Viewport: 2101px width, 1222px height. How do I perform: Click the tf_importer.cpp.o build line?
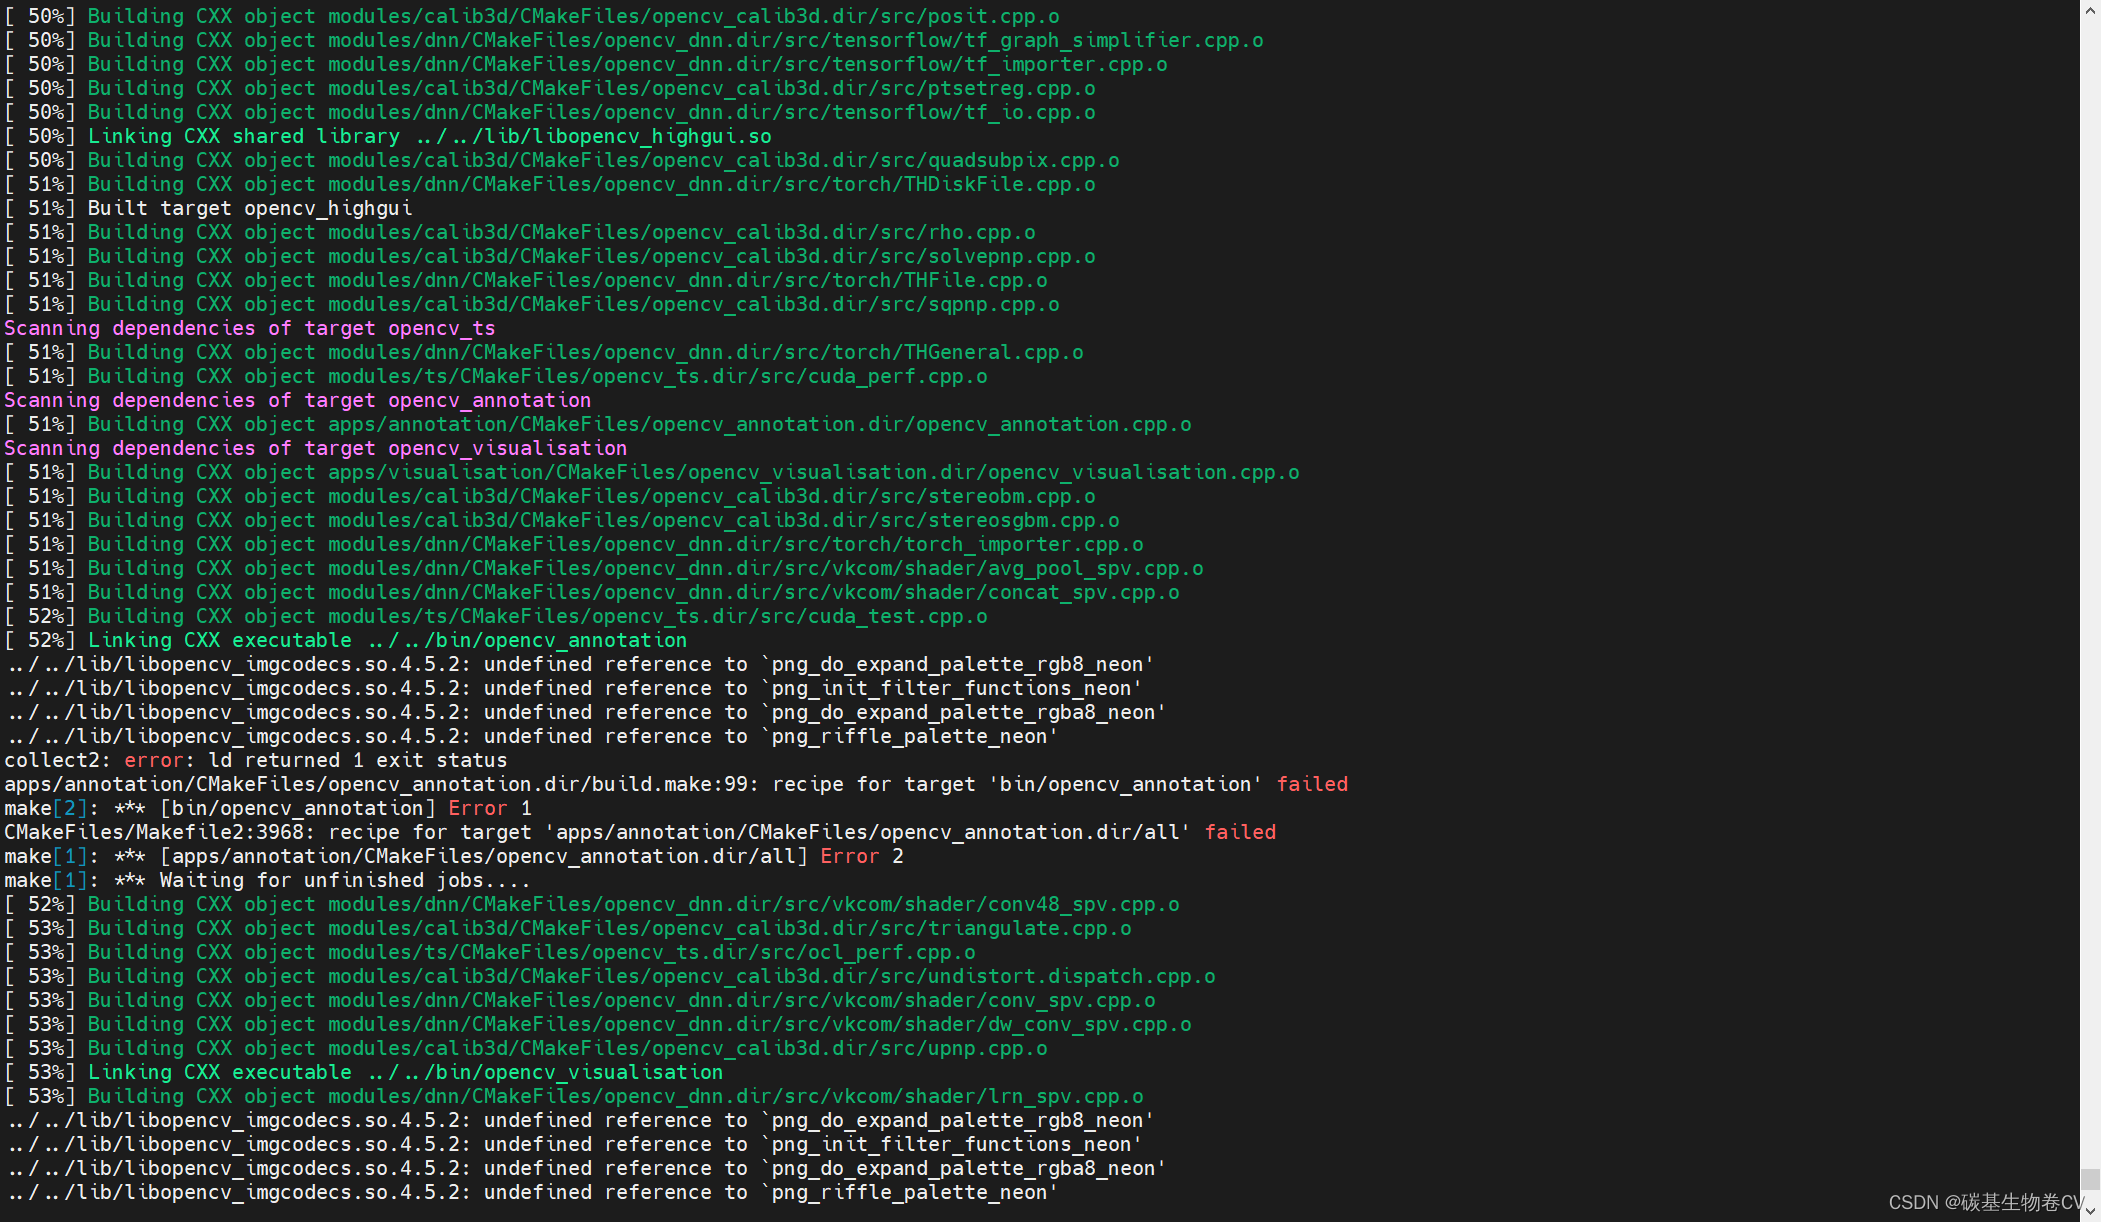click(586, 64)
